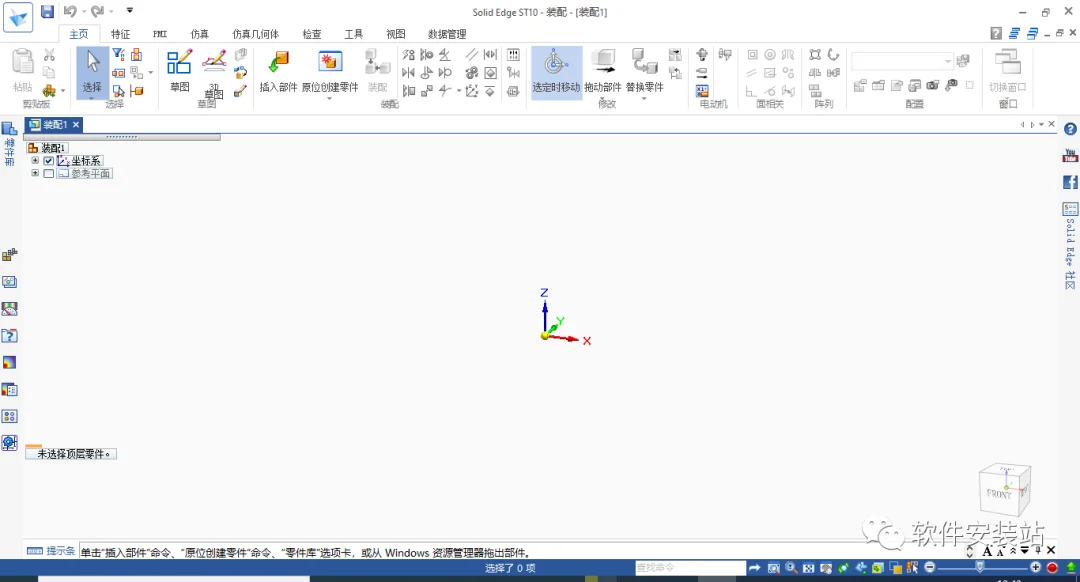This screenshot has width=1080, height=582.
Task: Expand the 参考平面 tree node
Action: [35, 174]
